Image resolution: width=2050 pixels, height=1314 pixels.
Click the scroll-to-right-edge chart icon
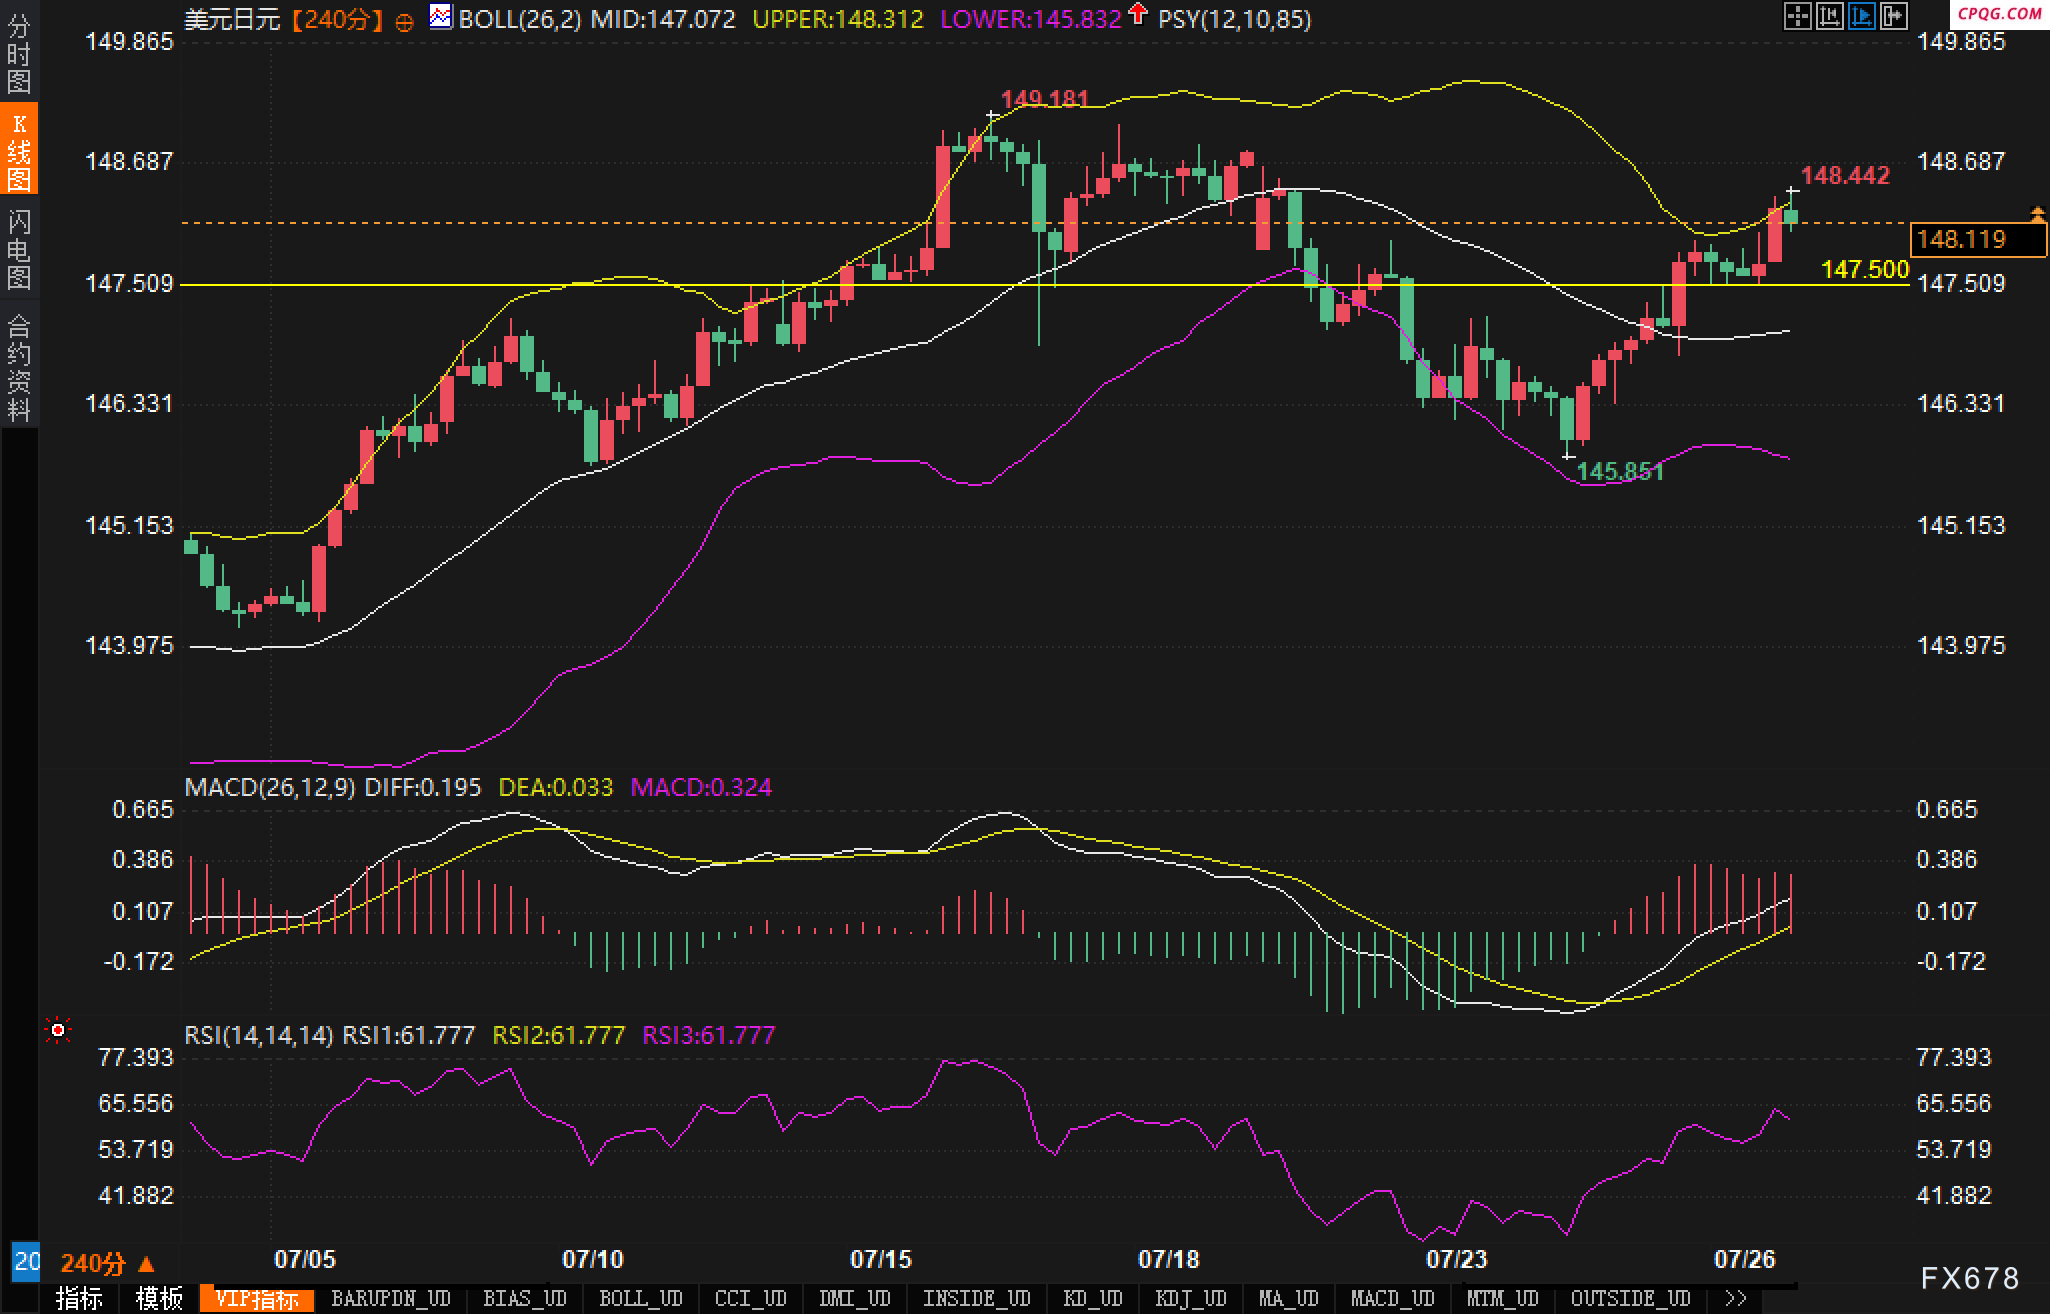[1893, 16]
